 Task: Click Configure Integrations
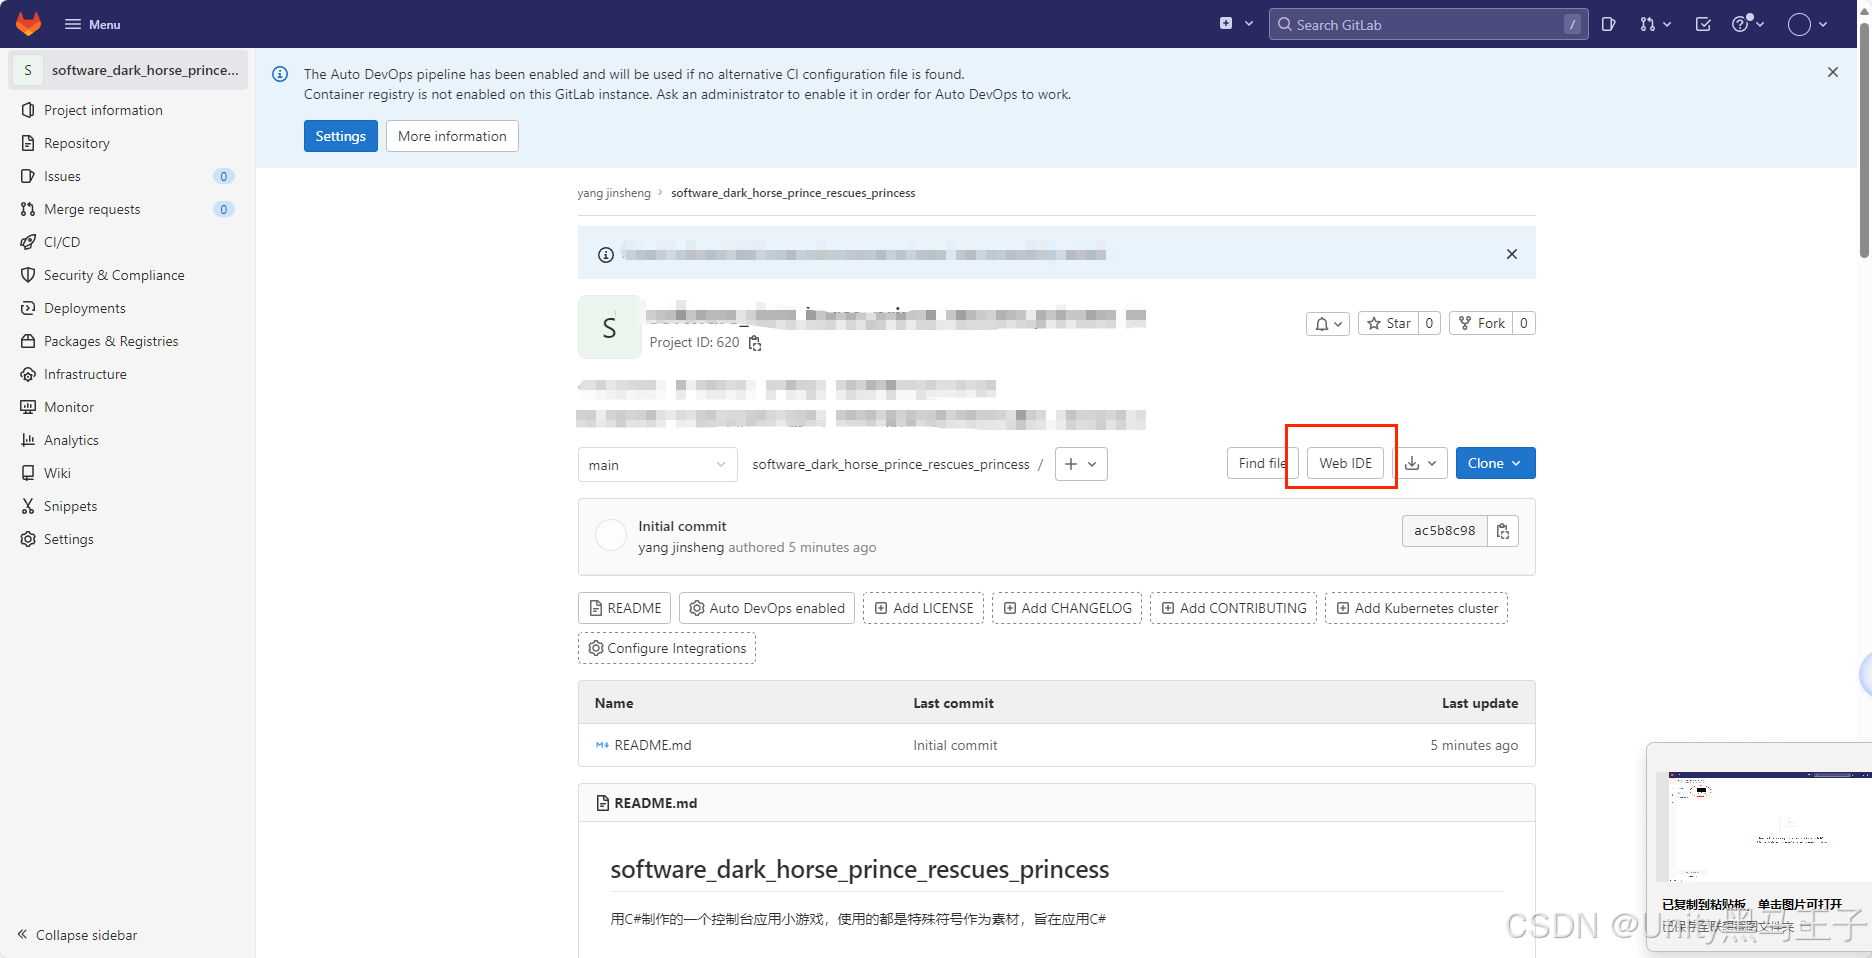(667, 648)
